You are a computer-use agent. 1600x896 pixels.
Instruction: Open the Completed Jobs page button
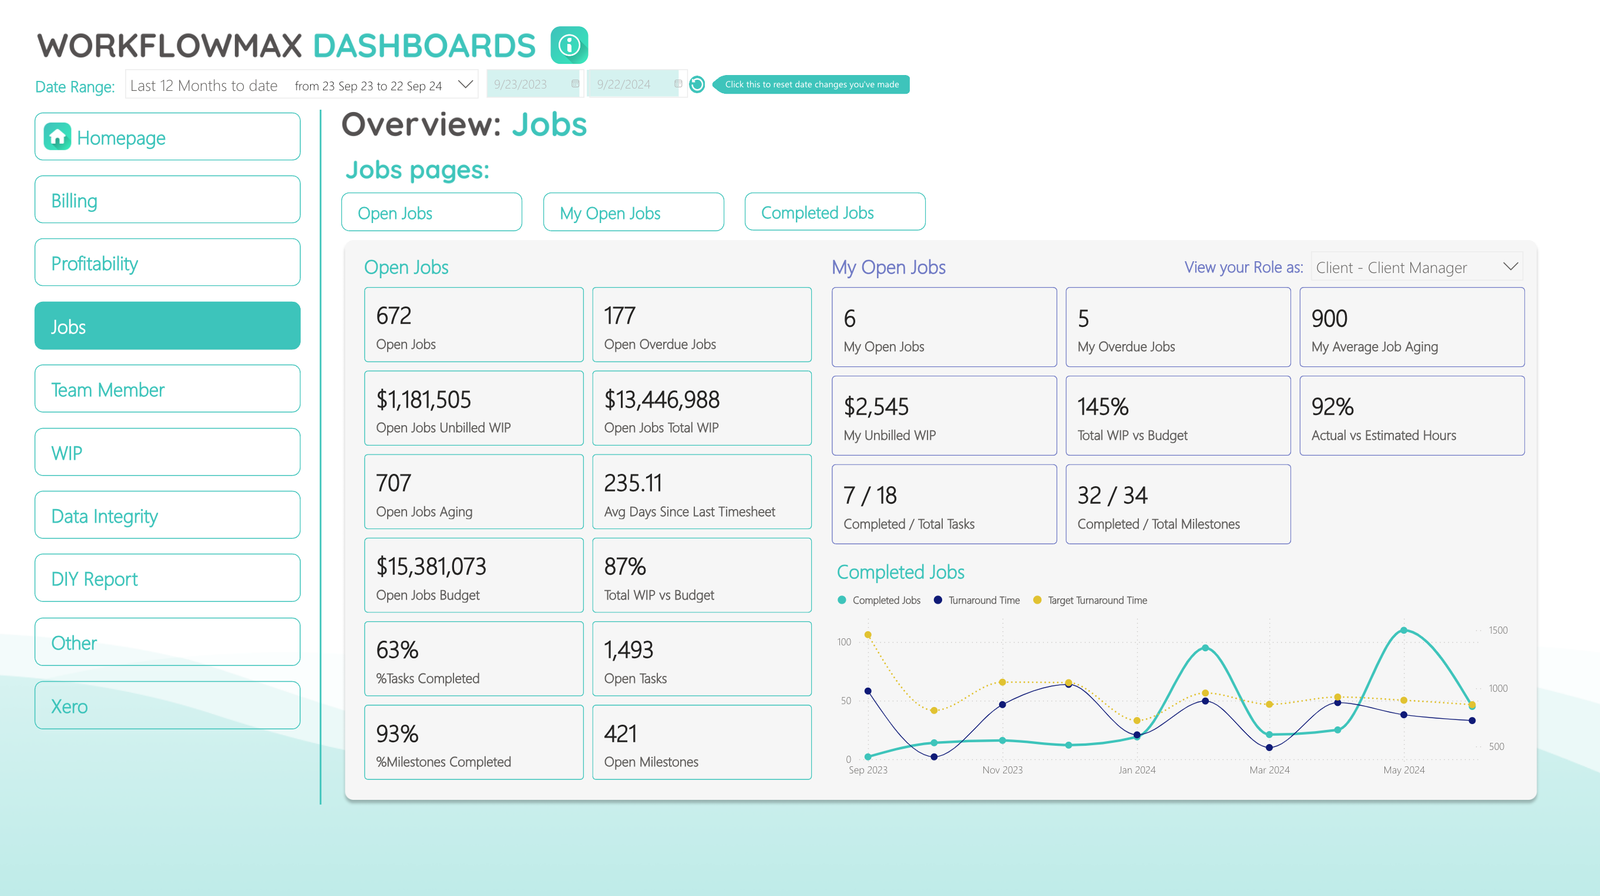pyautogui.click(x=834, y=212)
